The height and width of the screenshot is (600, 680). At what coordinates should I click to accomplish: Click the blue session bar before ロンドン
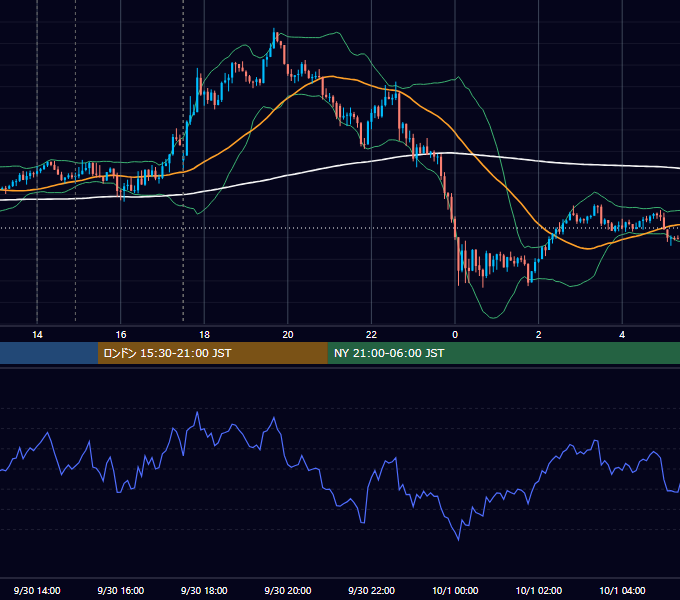[x=49, y=353]
